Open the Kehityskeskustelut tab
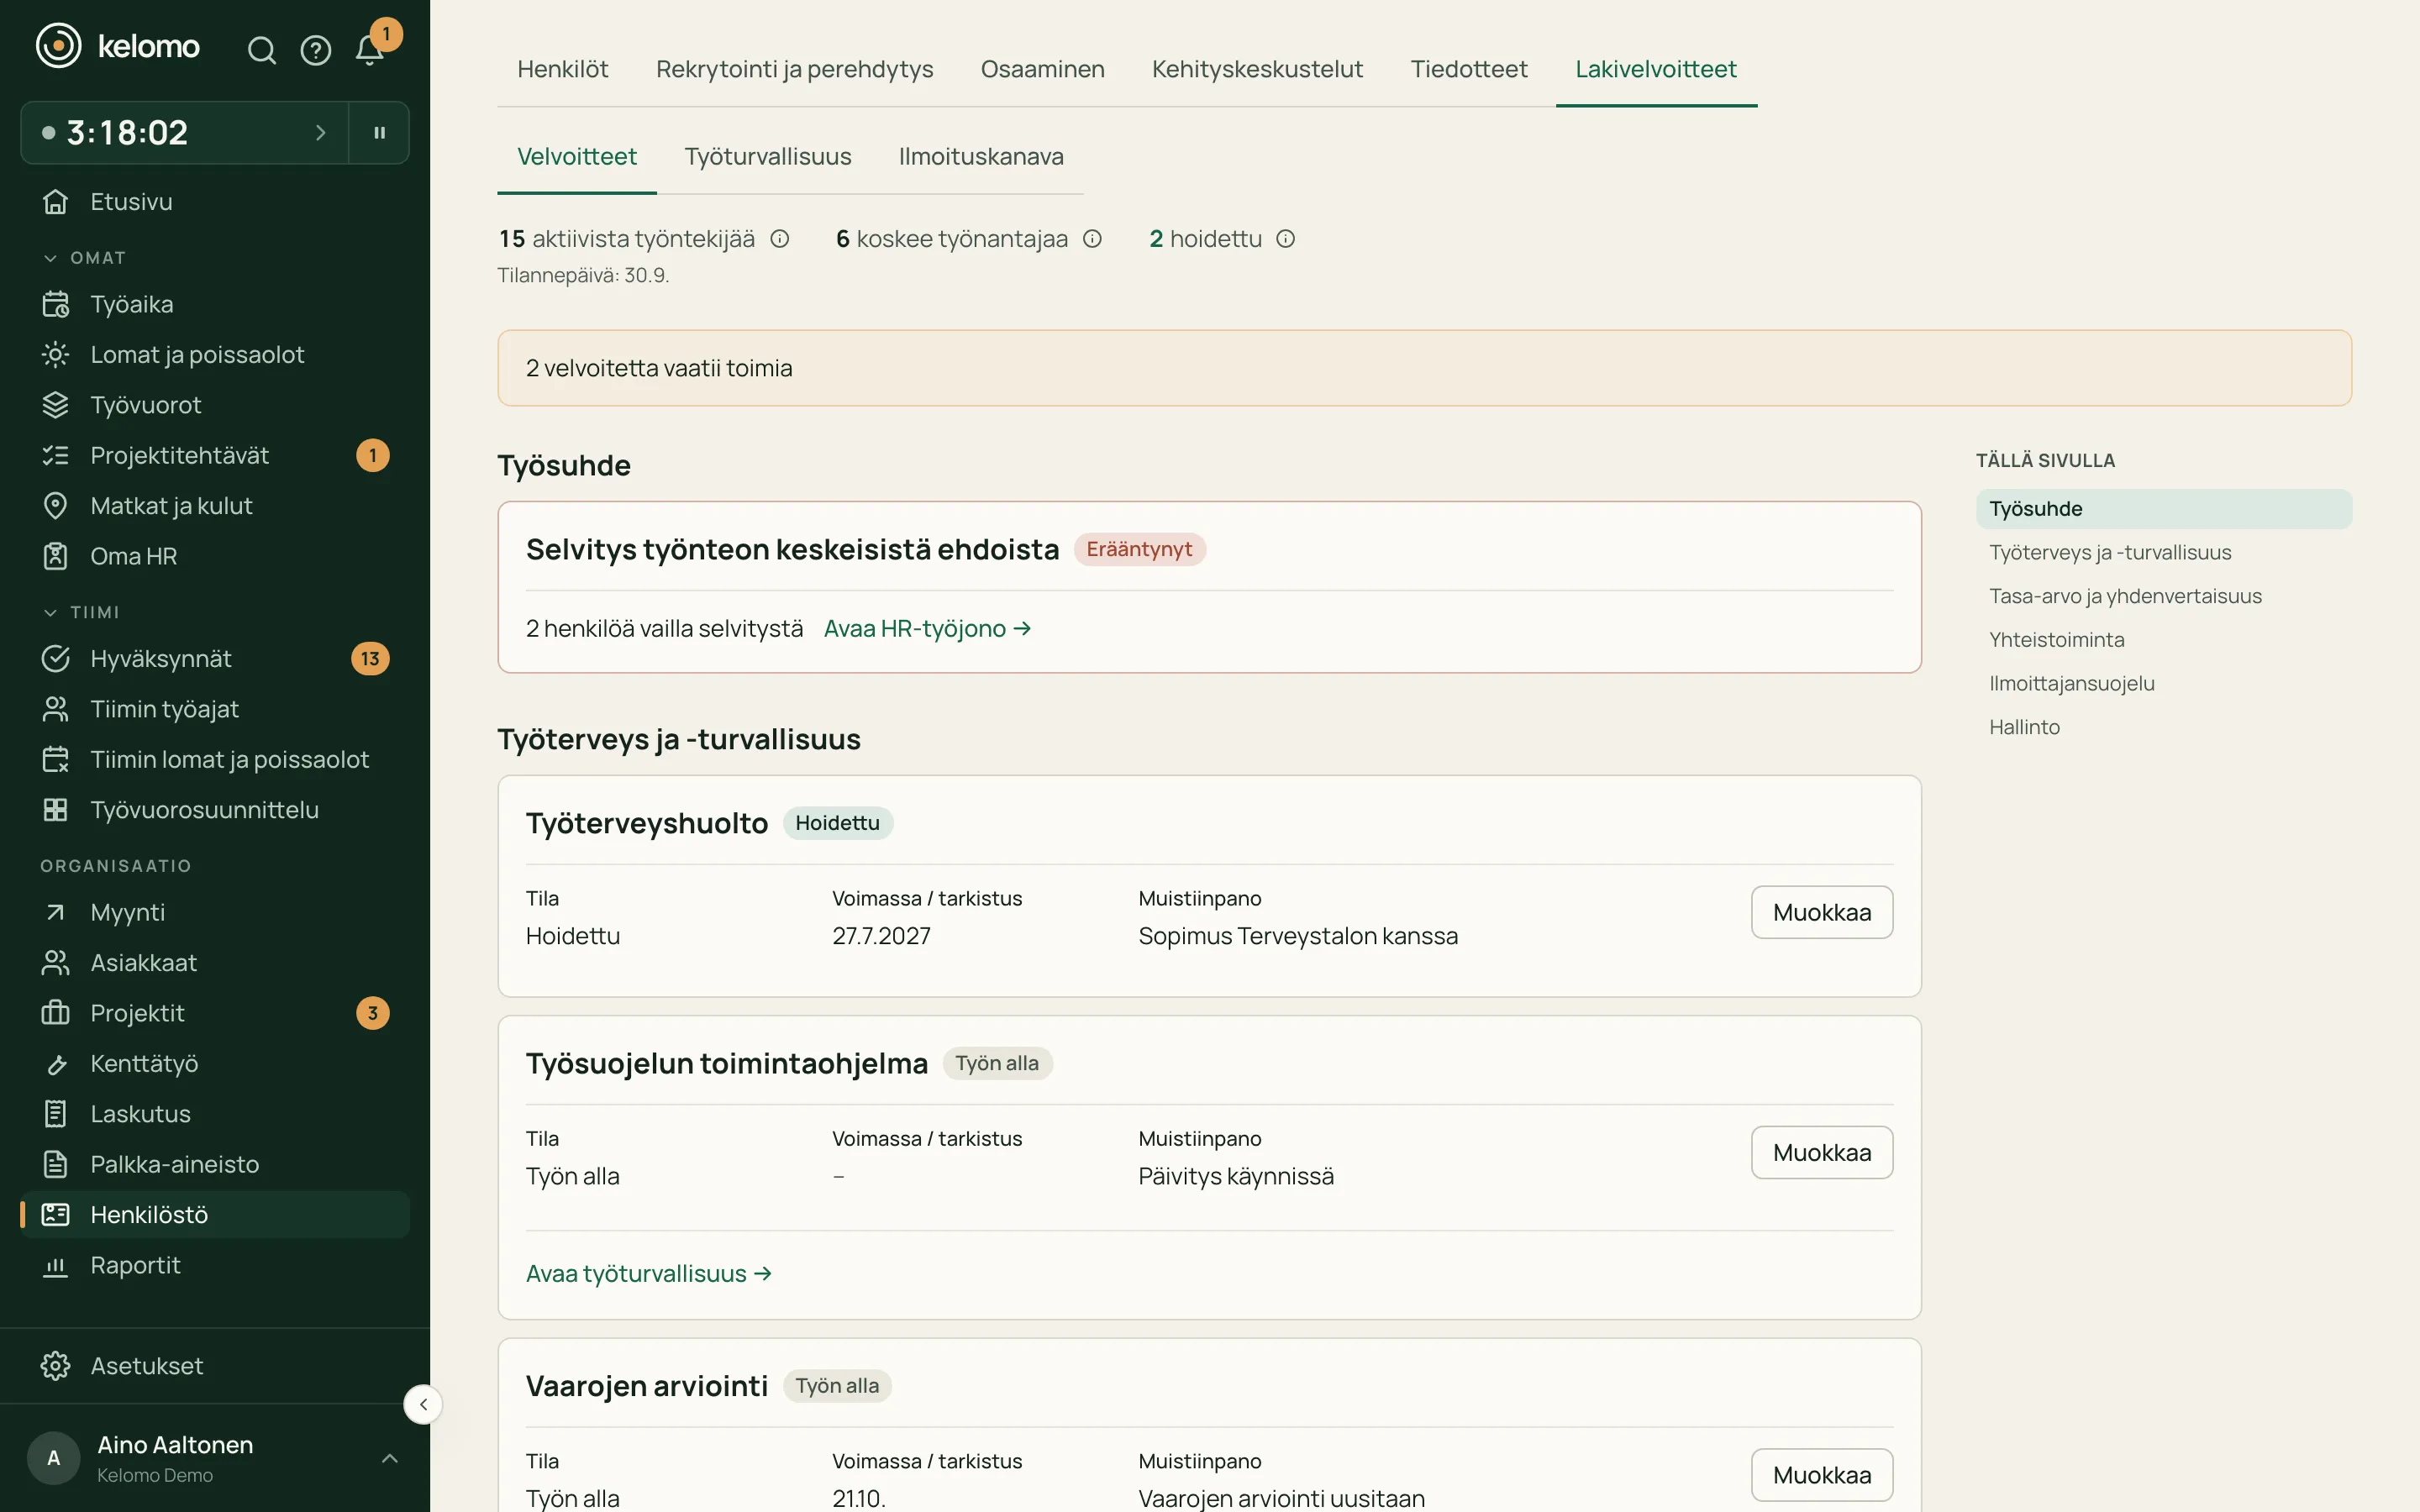This screenshot has width=2420, height=1512. [1257, 69]
